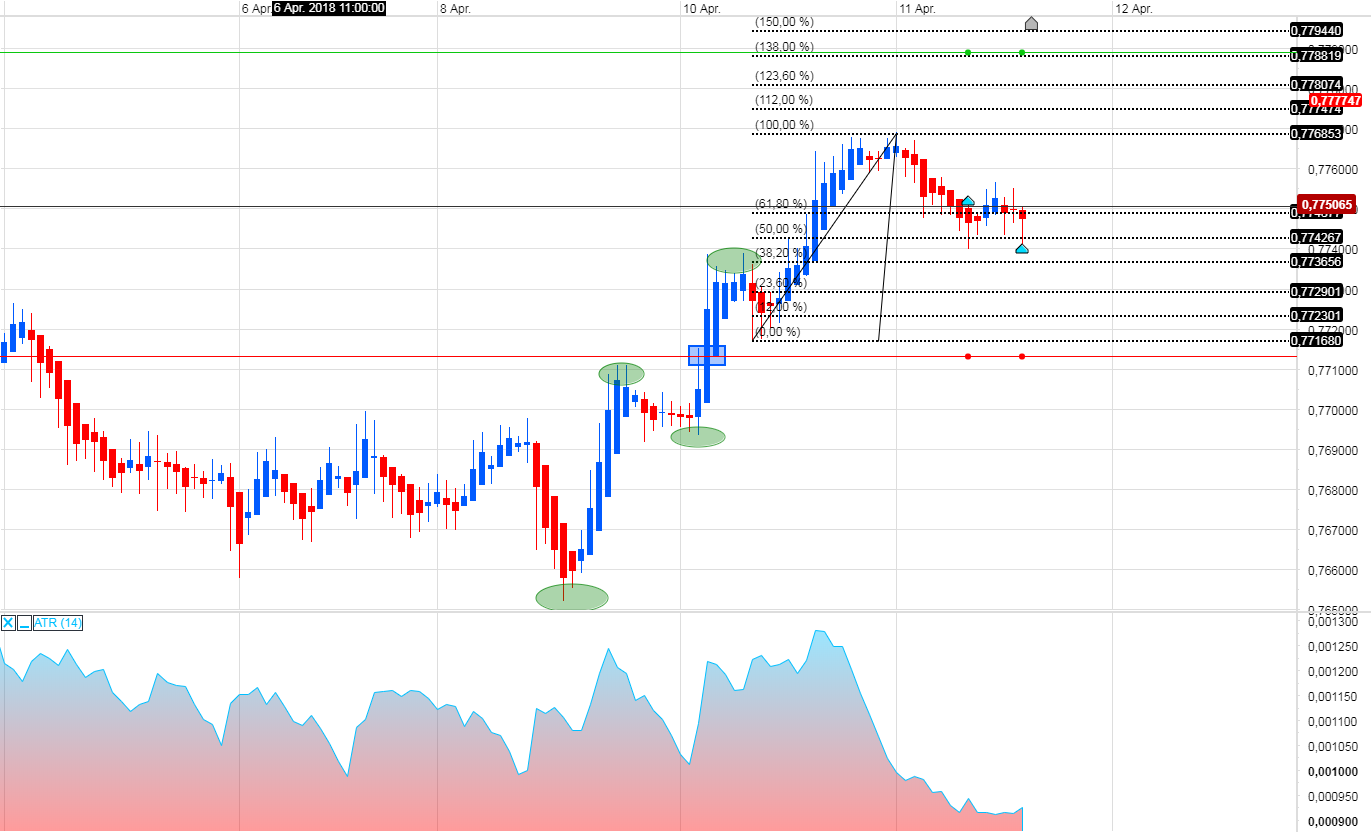Open ATR (14) settings by clicking its label
The image size is (1371, 837).
(55, 623)
